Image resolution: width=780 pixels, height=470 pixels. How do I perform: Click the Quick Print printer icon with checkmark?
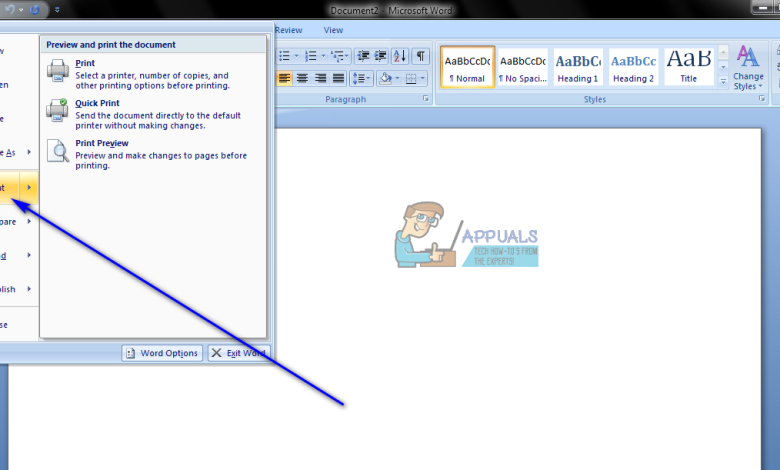58,110
